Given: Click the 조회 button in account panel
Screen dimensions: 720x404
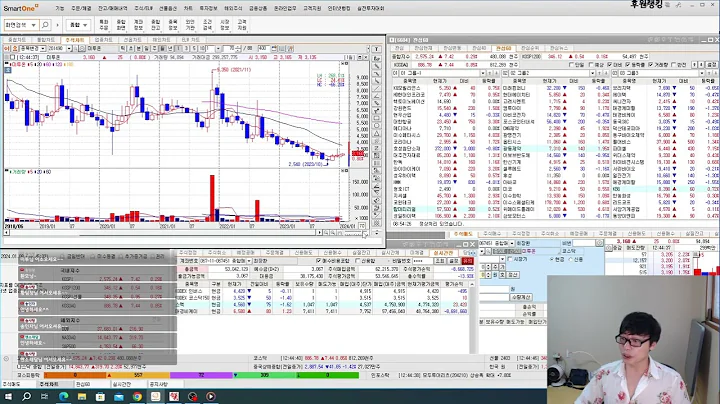Looking at the screenshot, I should click(440, 261).
